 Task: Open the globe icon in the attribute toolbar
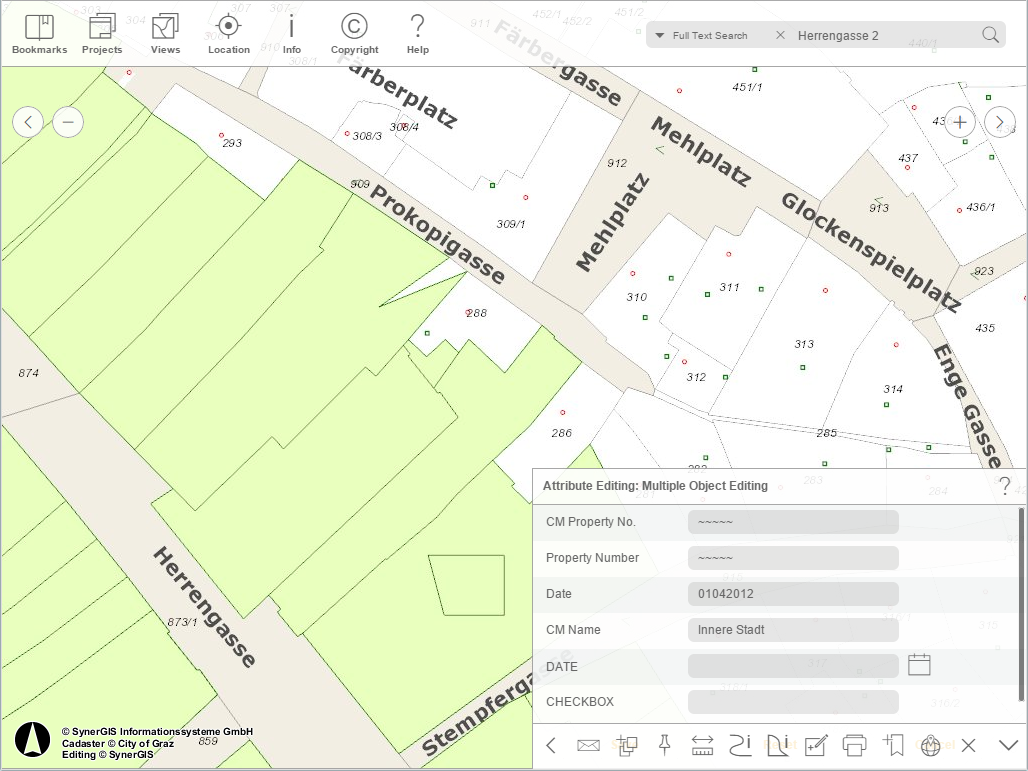tap(930, 745)
